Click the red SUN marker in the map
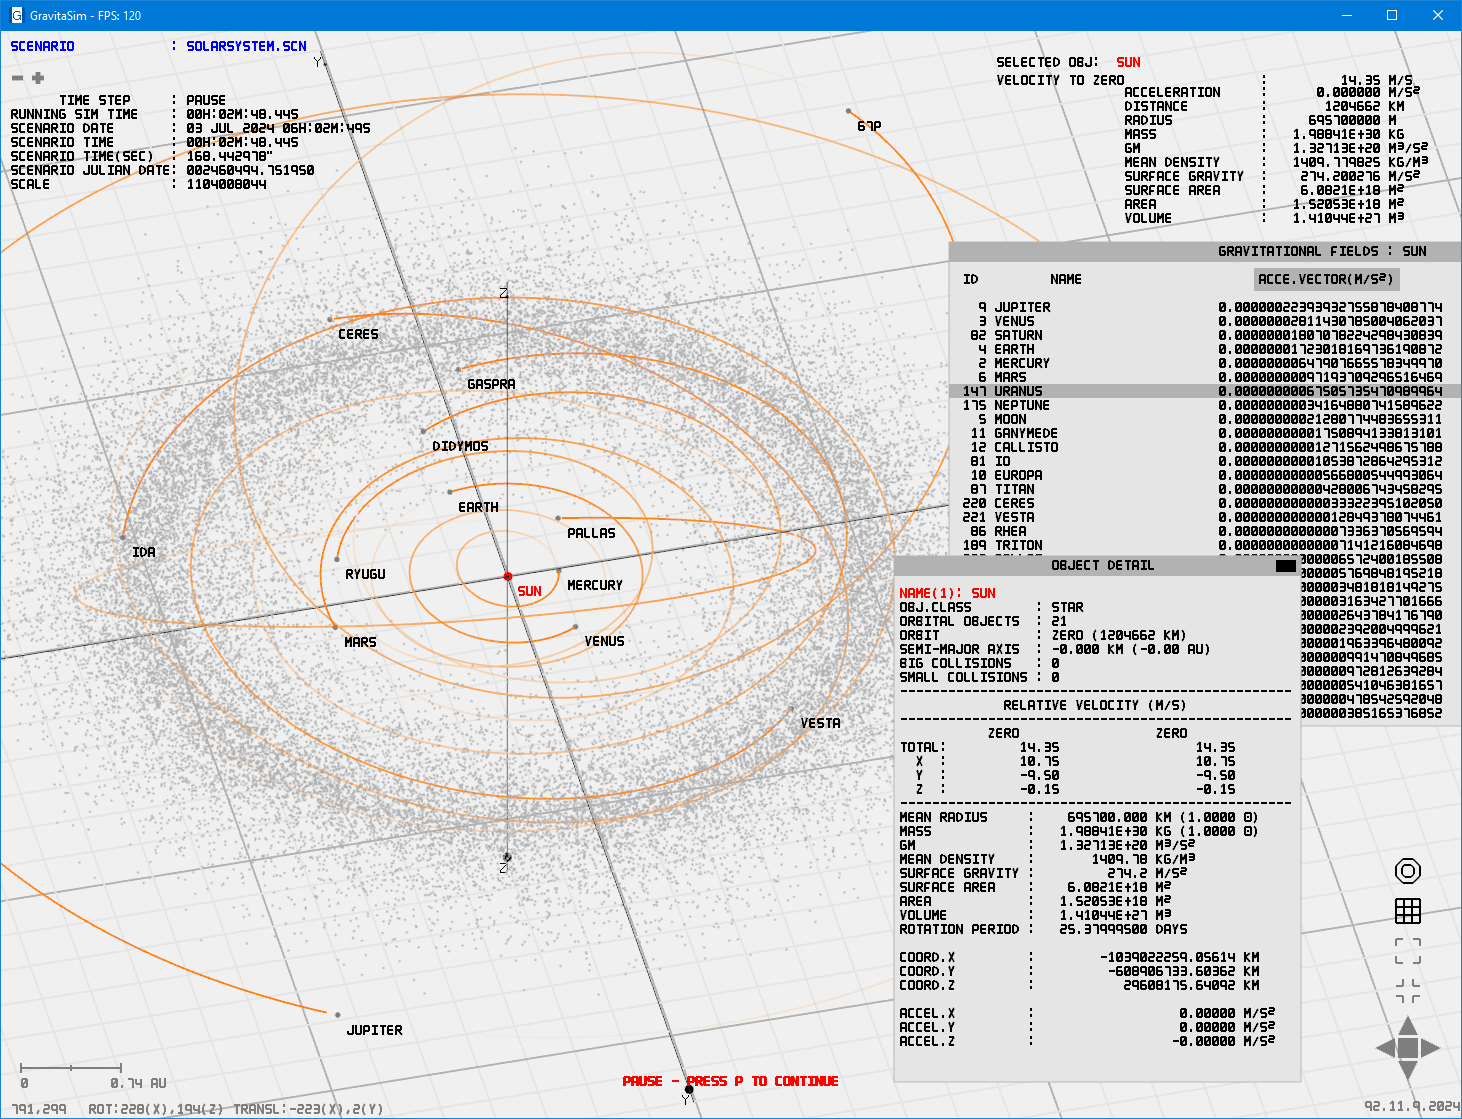 tap(508, 576)
